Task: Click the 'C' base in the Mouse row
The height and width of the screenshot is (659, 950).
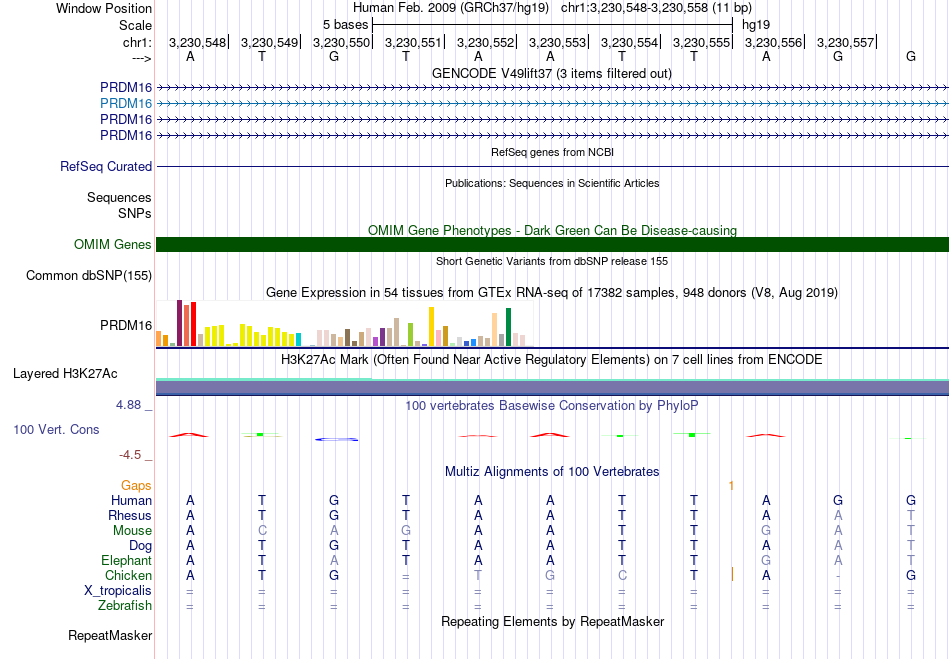Action: click(262, 531)
